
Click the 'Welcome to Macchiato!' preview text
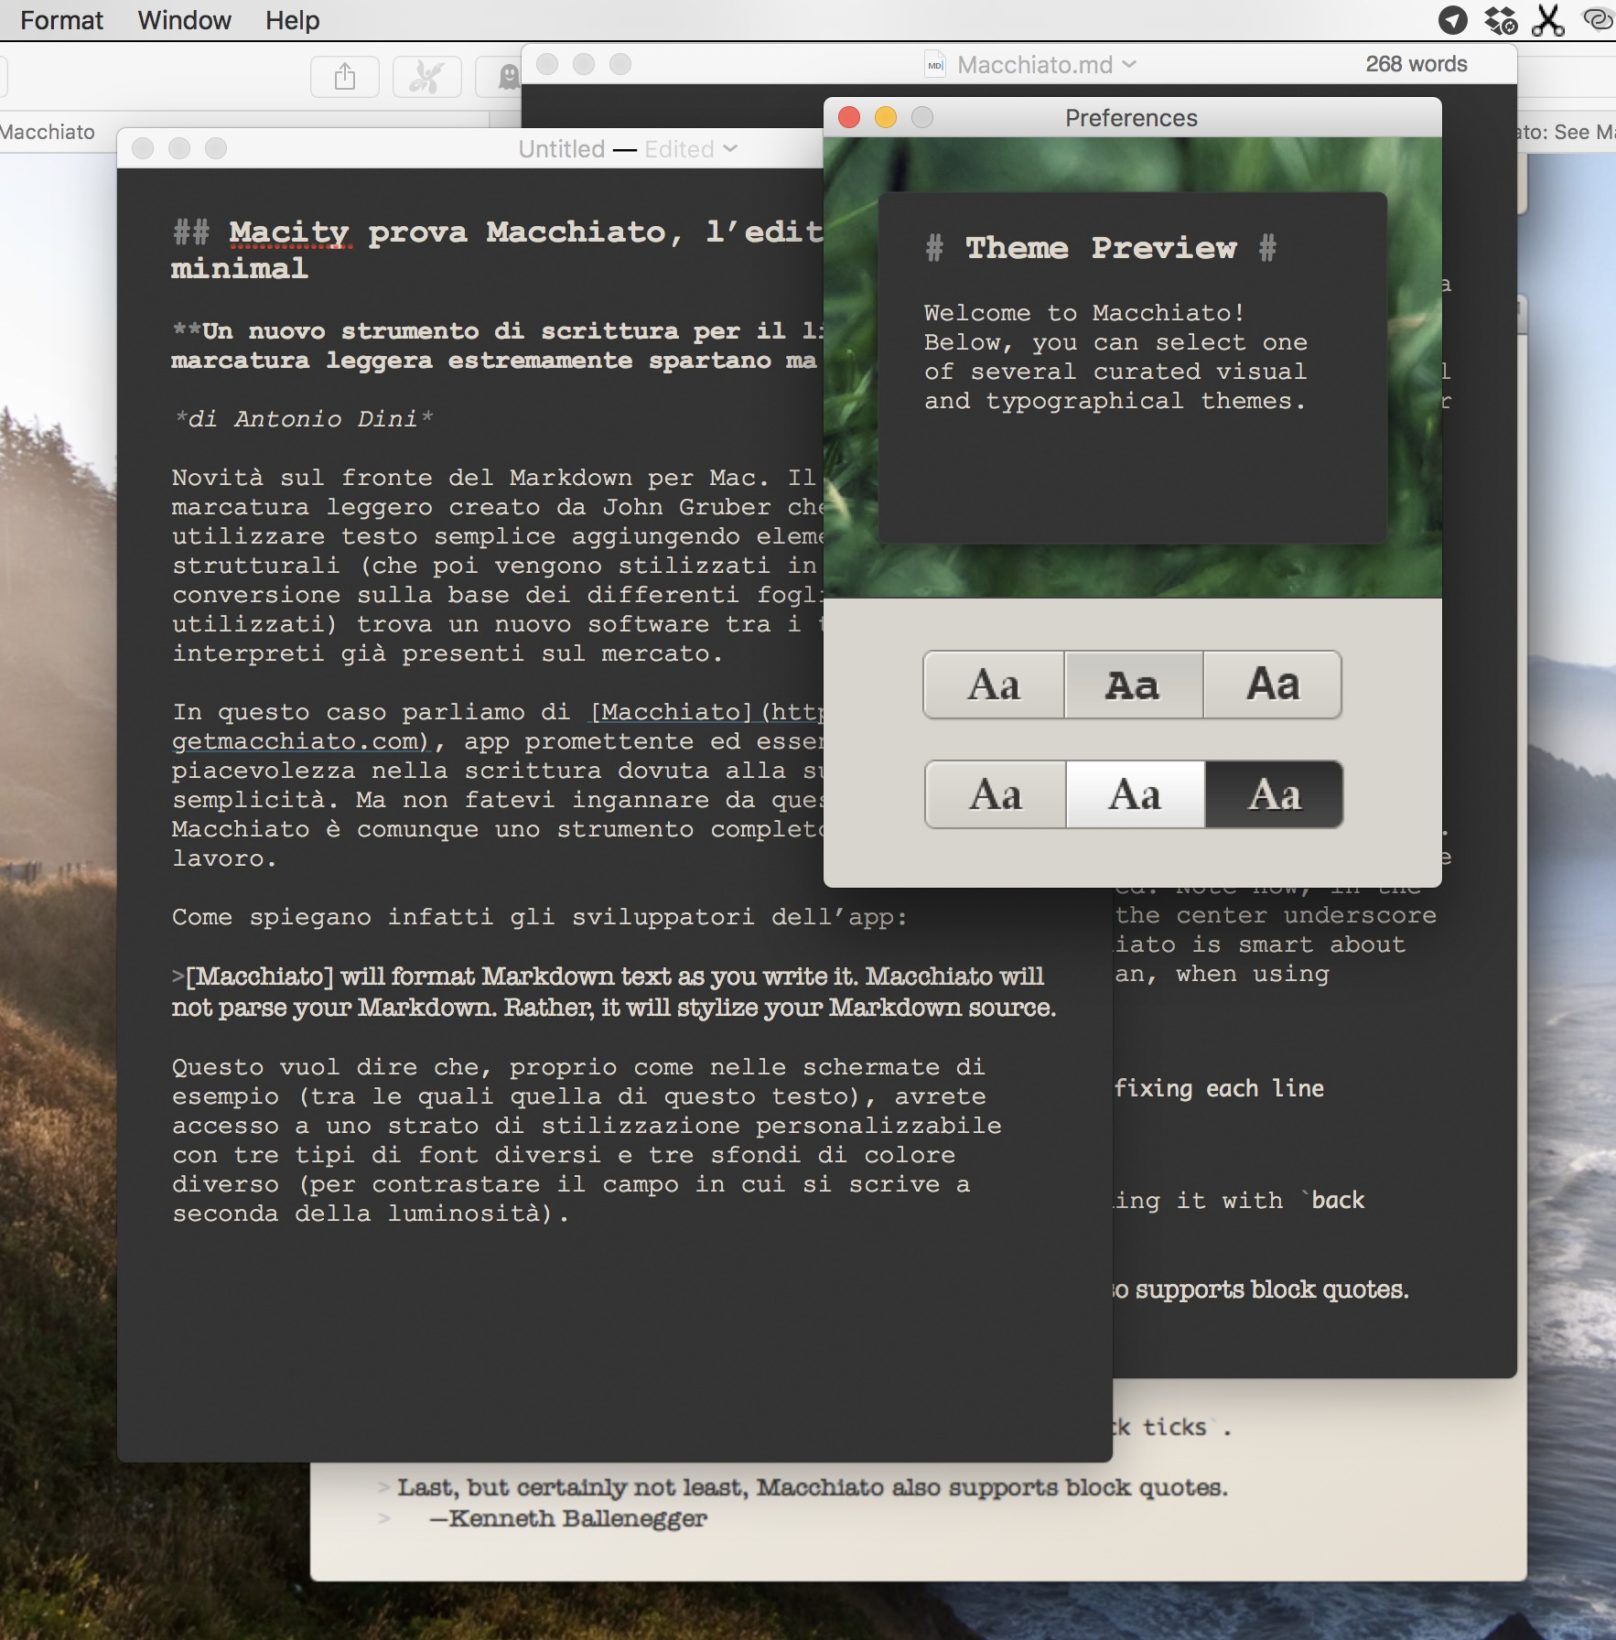1085,313
